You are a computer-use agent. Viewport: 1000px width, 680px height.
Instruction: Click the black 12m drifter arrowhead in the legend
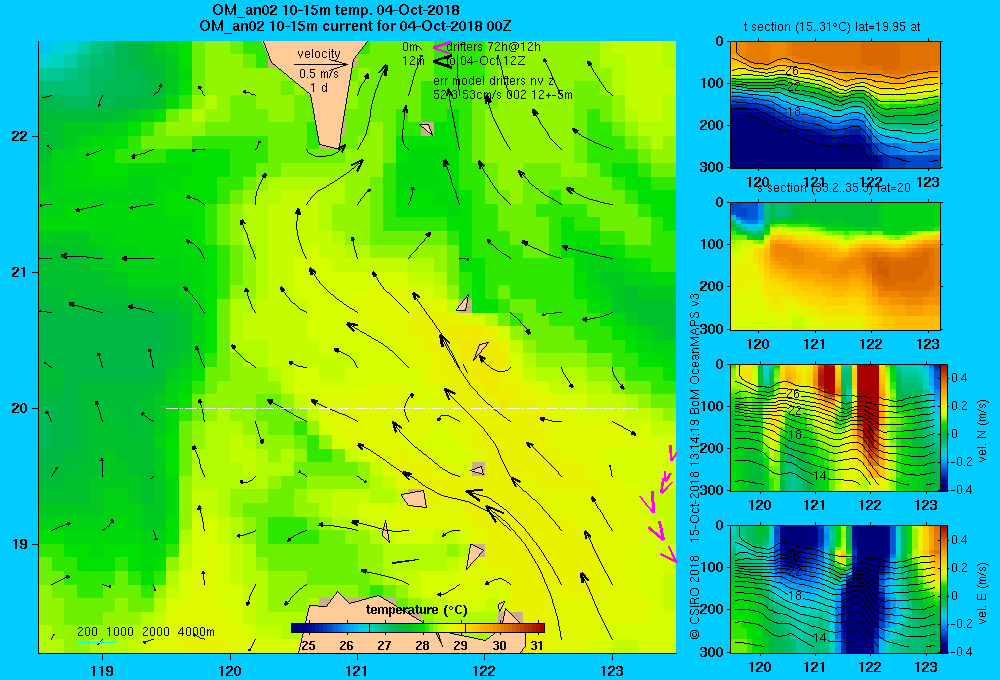pos(442,61)
